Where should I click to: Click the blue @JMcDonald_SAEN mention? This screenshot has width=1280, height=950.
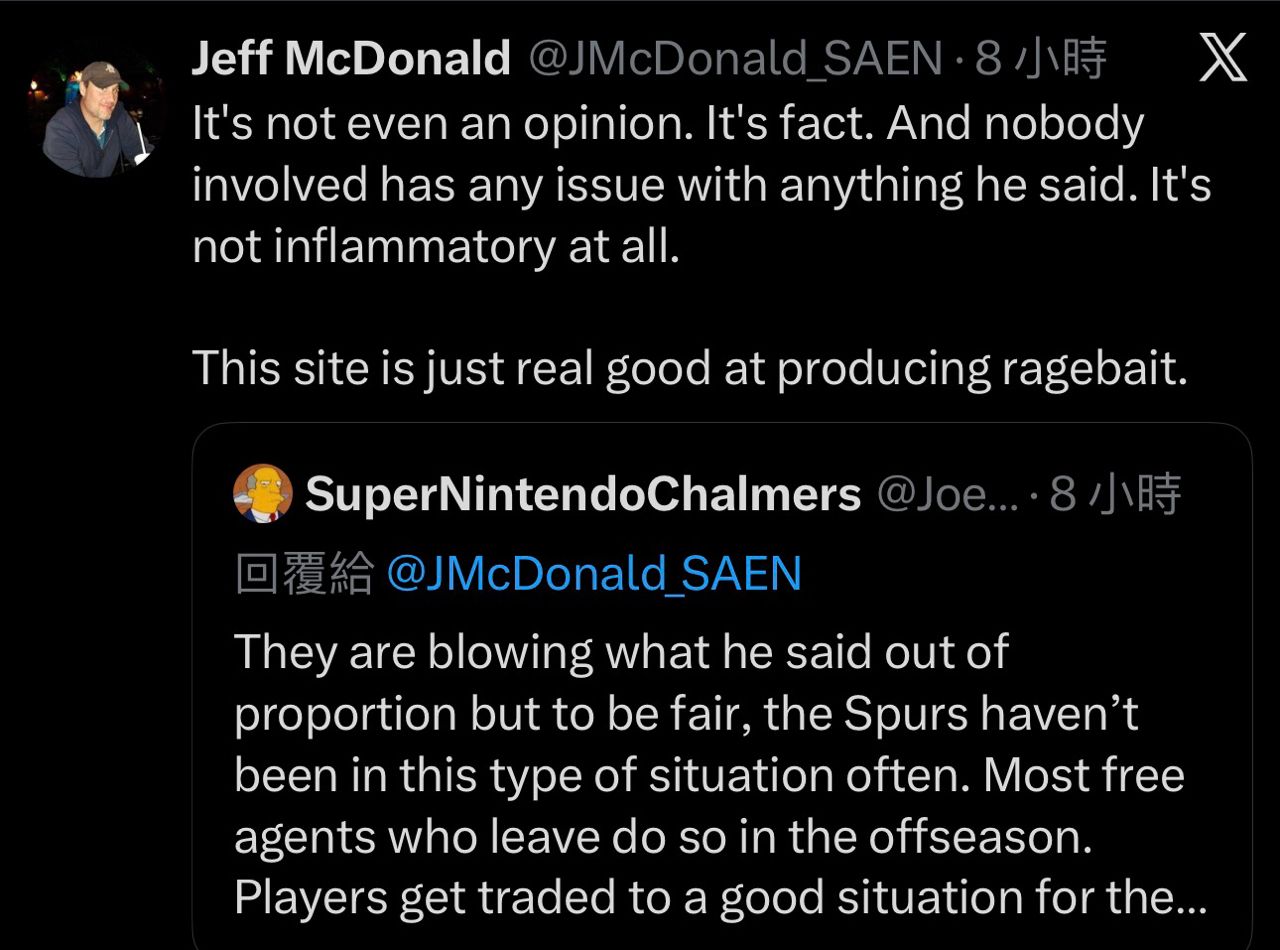click(x=593, y=574)
